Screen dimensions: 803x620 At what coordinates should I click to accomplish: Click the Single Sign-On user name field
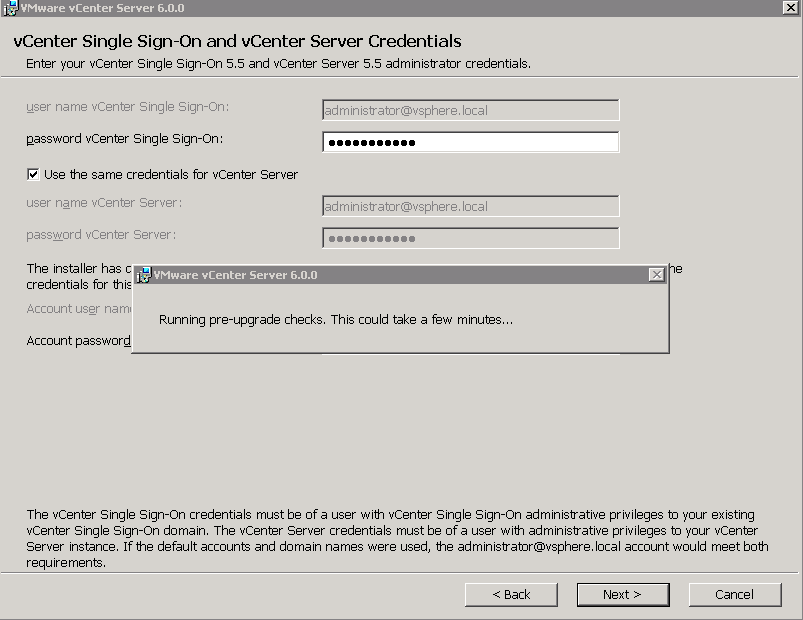tap(470, 110)
